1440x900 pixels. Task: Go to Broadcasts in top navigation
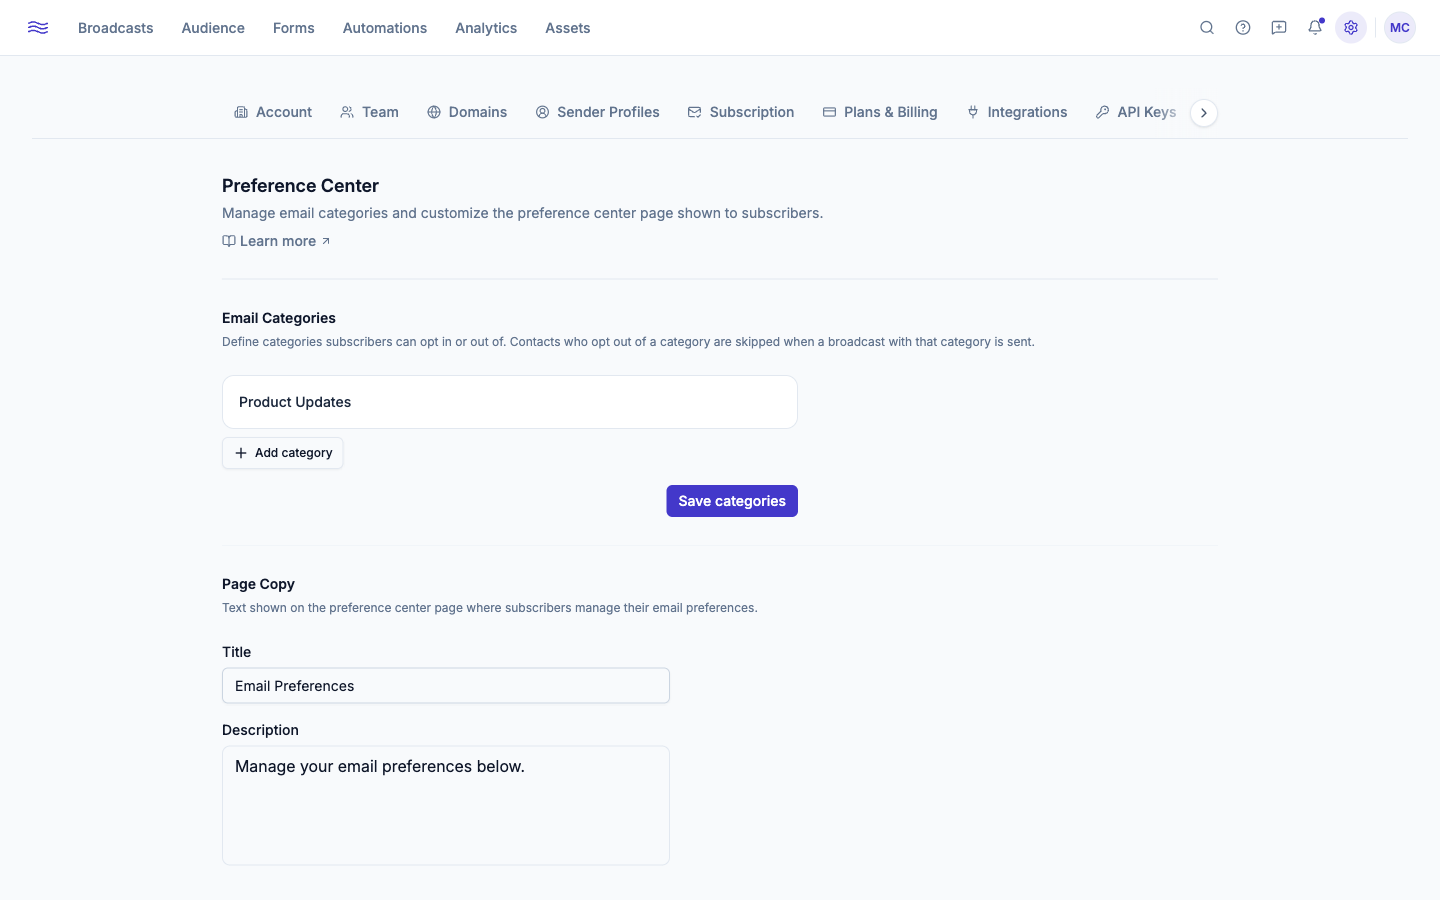click(116, 28)
